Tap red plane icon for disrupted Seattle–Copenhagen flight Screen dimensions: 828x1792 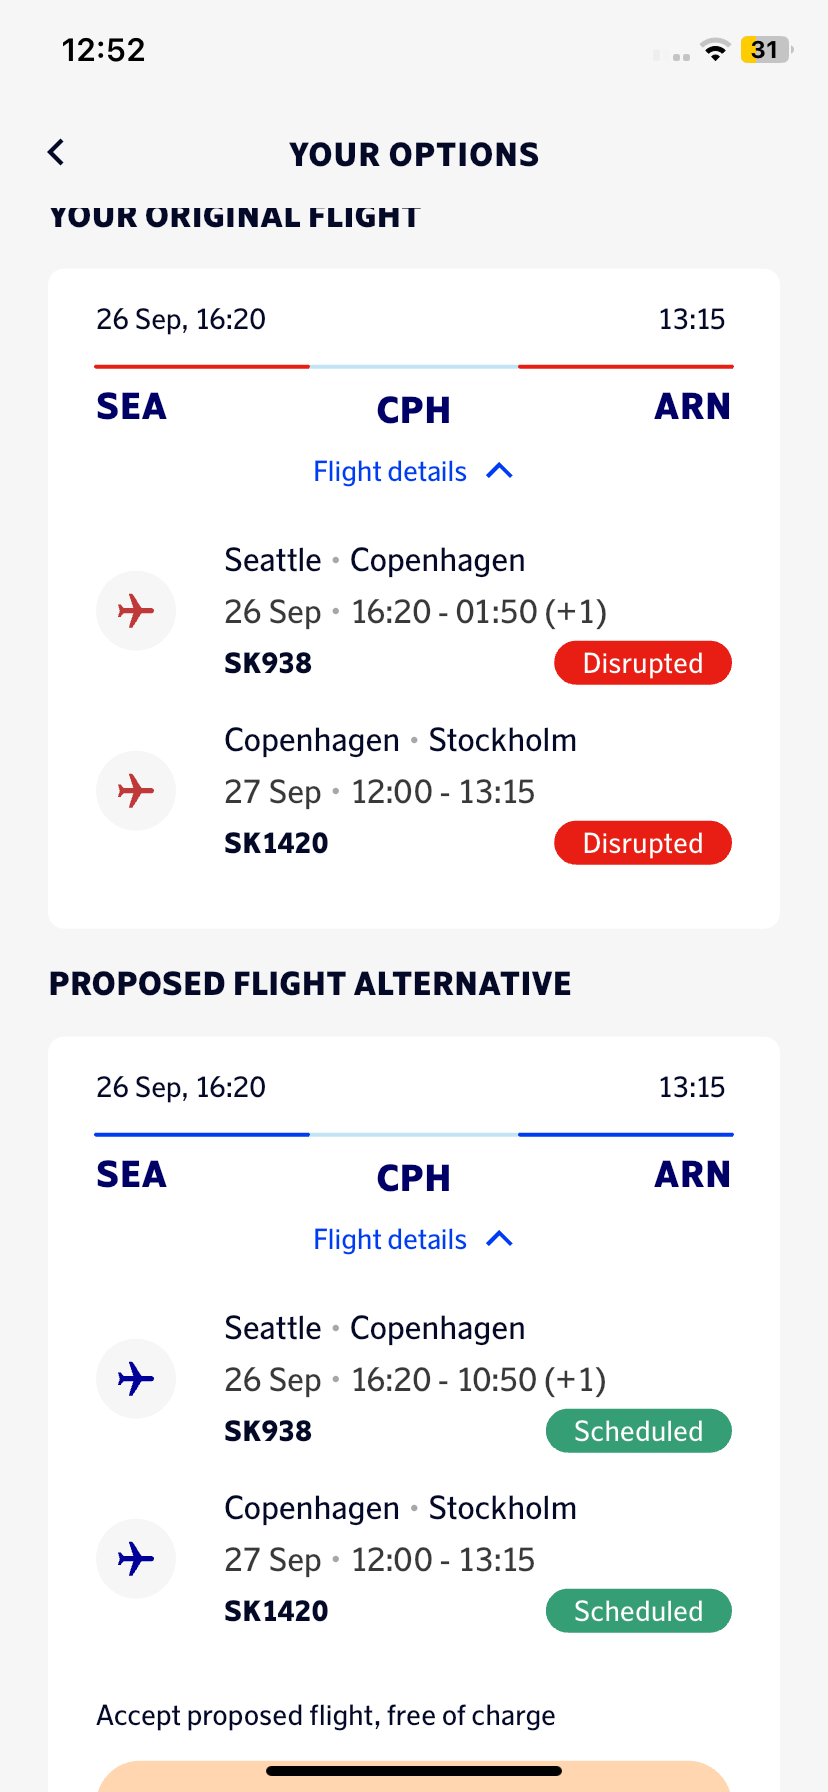[136, 611]
